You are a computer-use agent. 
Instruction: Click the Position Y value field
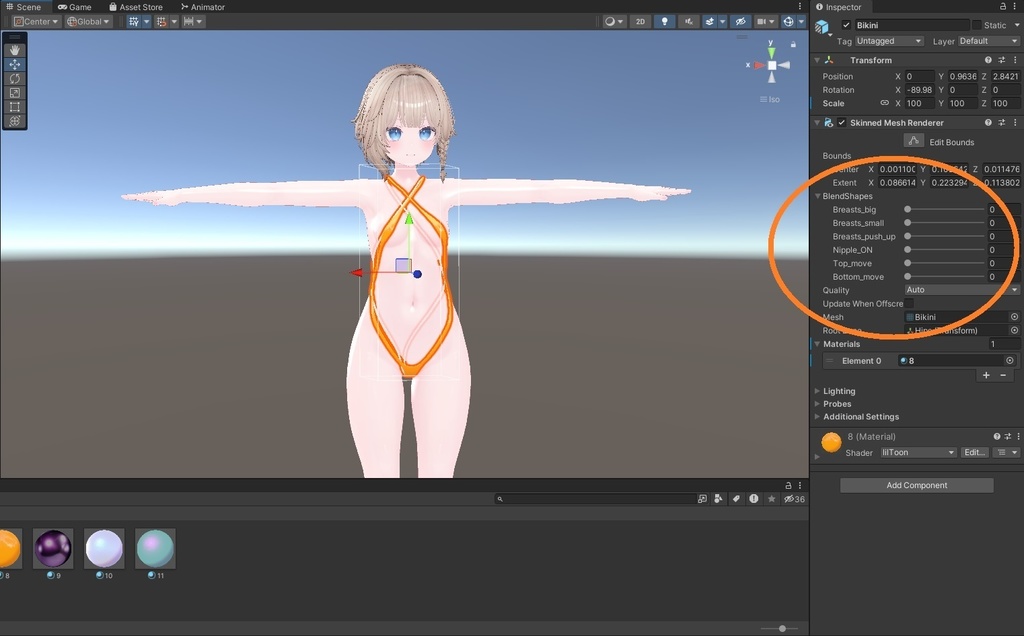pyautogui.click(x=963, y=76)
